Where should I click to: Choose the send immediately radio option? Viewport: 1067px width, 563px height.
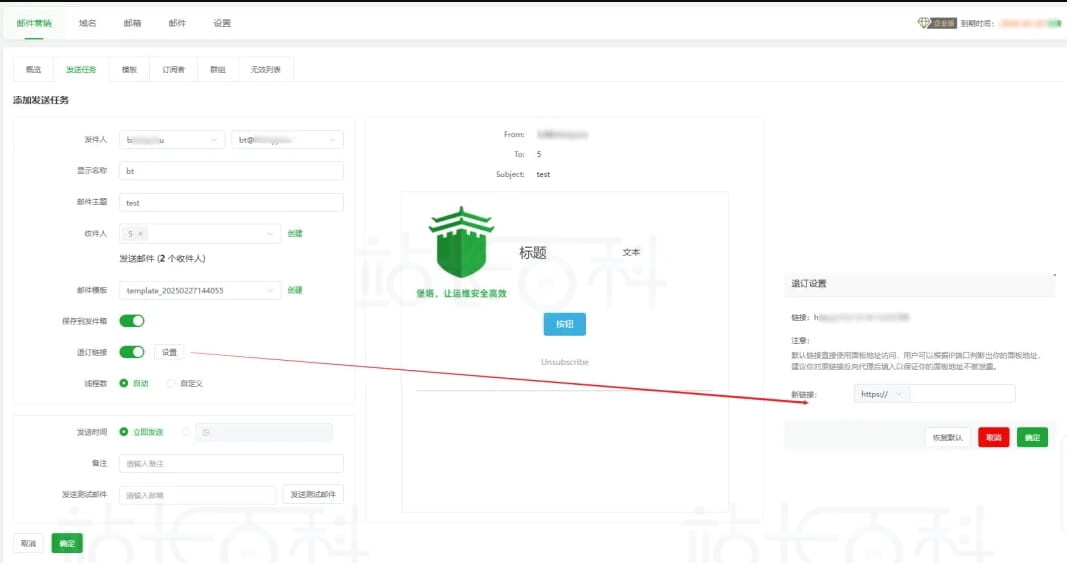point(124,432)
